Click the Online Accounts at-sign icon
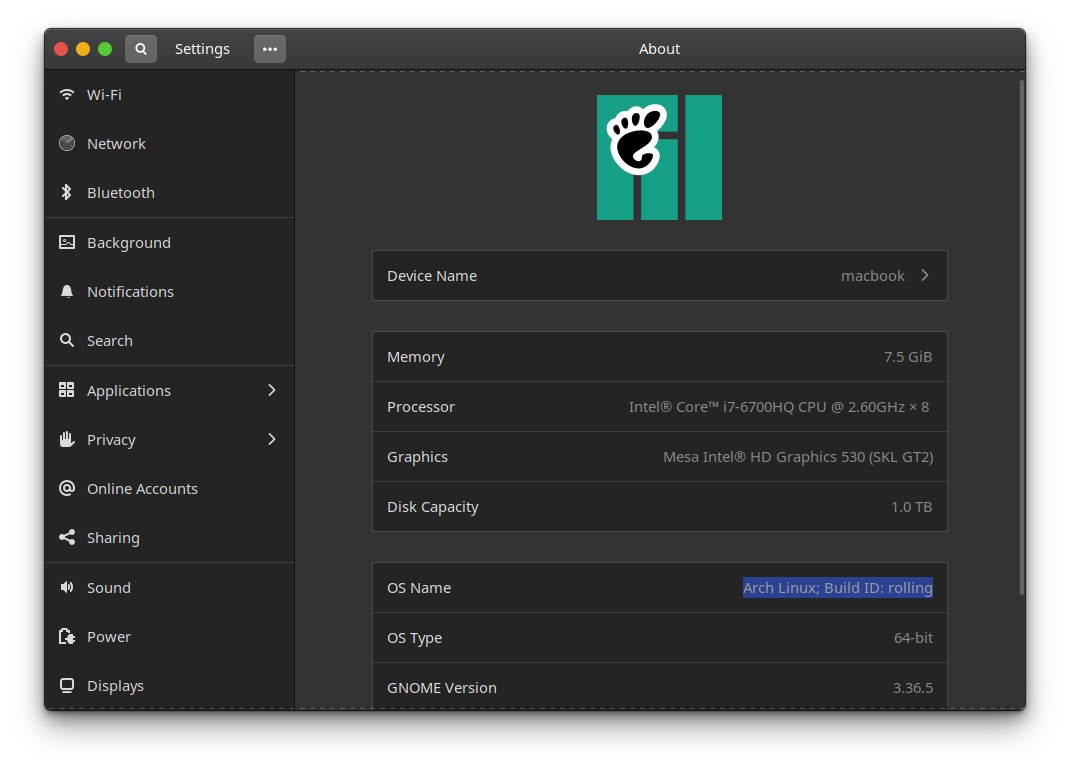1070x771 pixels. [x=67, y=488]
